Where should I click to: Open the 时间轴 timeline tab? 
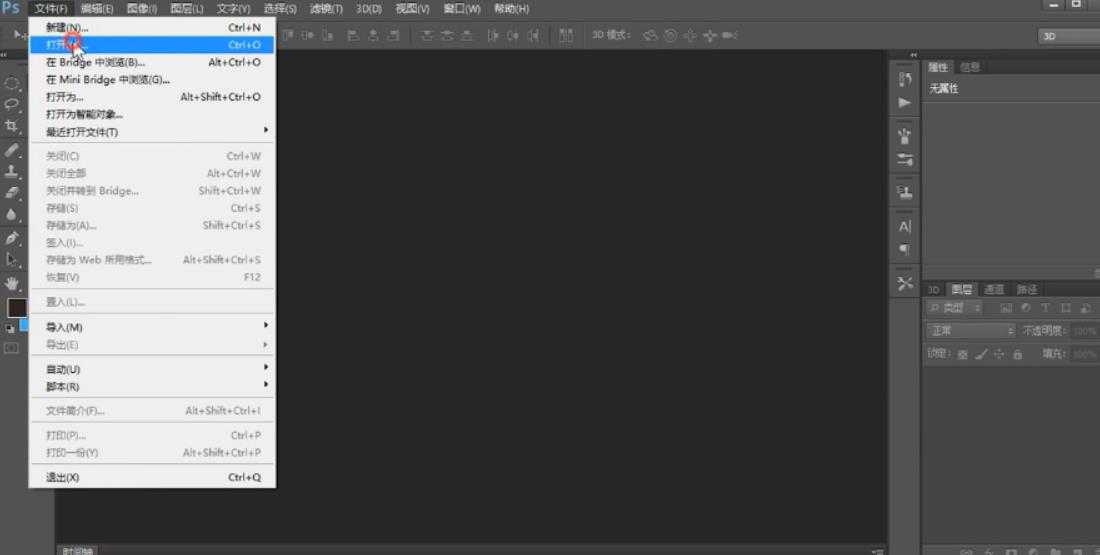coord(76,551)
